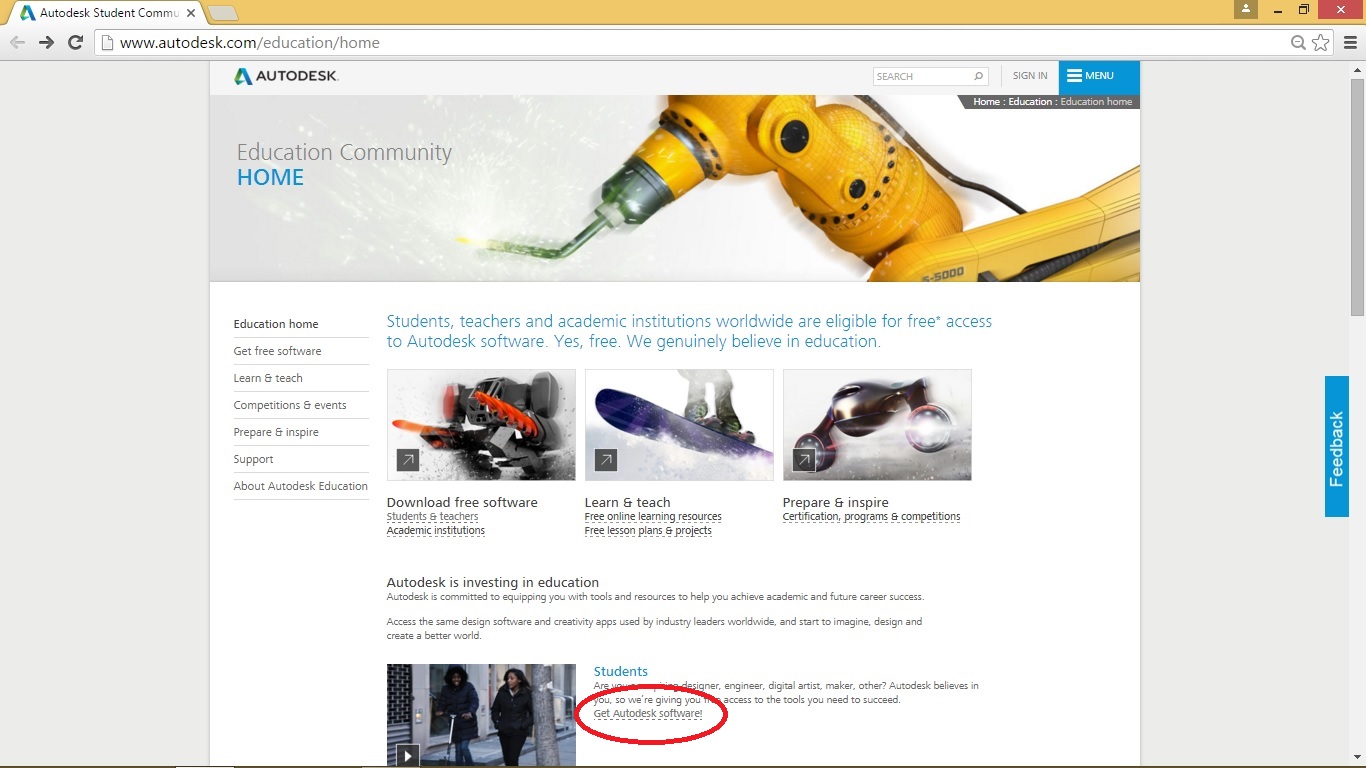Screen dimensions: 1366x768
Task: Select Competitions & events in sidebar
Action: pyautogui.click(x=290, y=405)
